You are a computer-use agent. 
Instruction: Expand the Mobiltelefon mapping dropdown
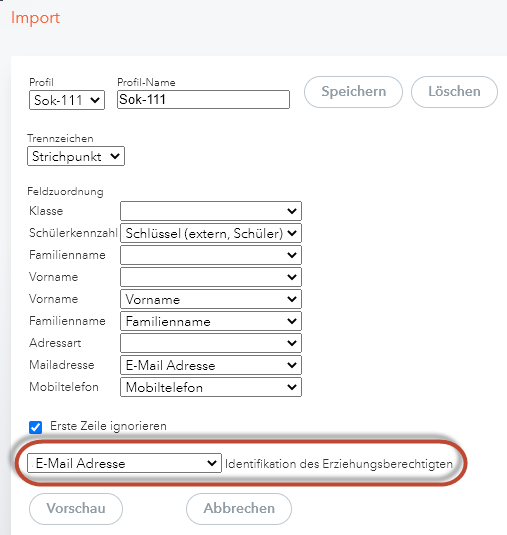[211, 387]
